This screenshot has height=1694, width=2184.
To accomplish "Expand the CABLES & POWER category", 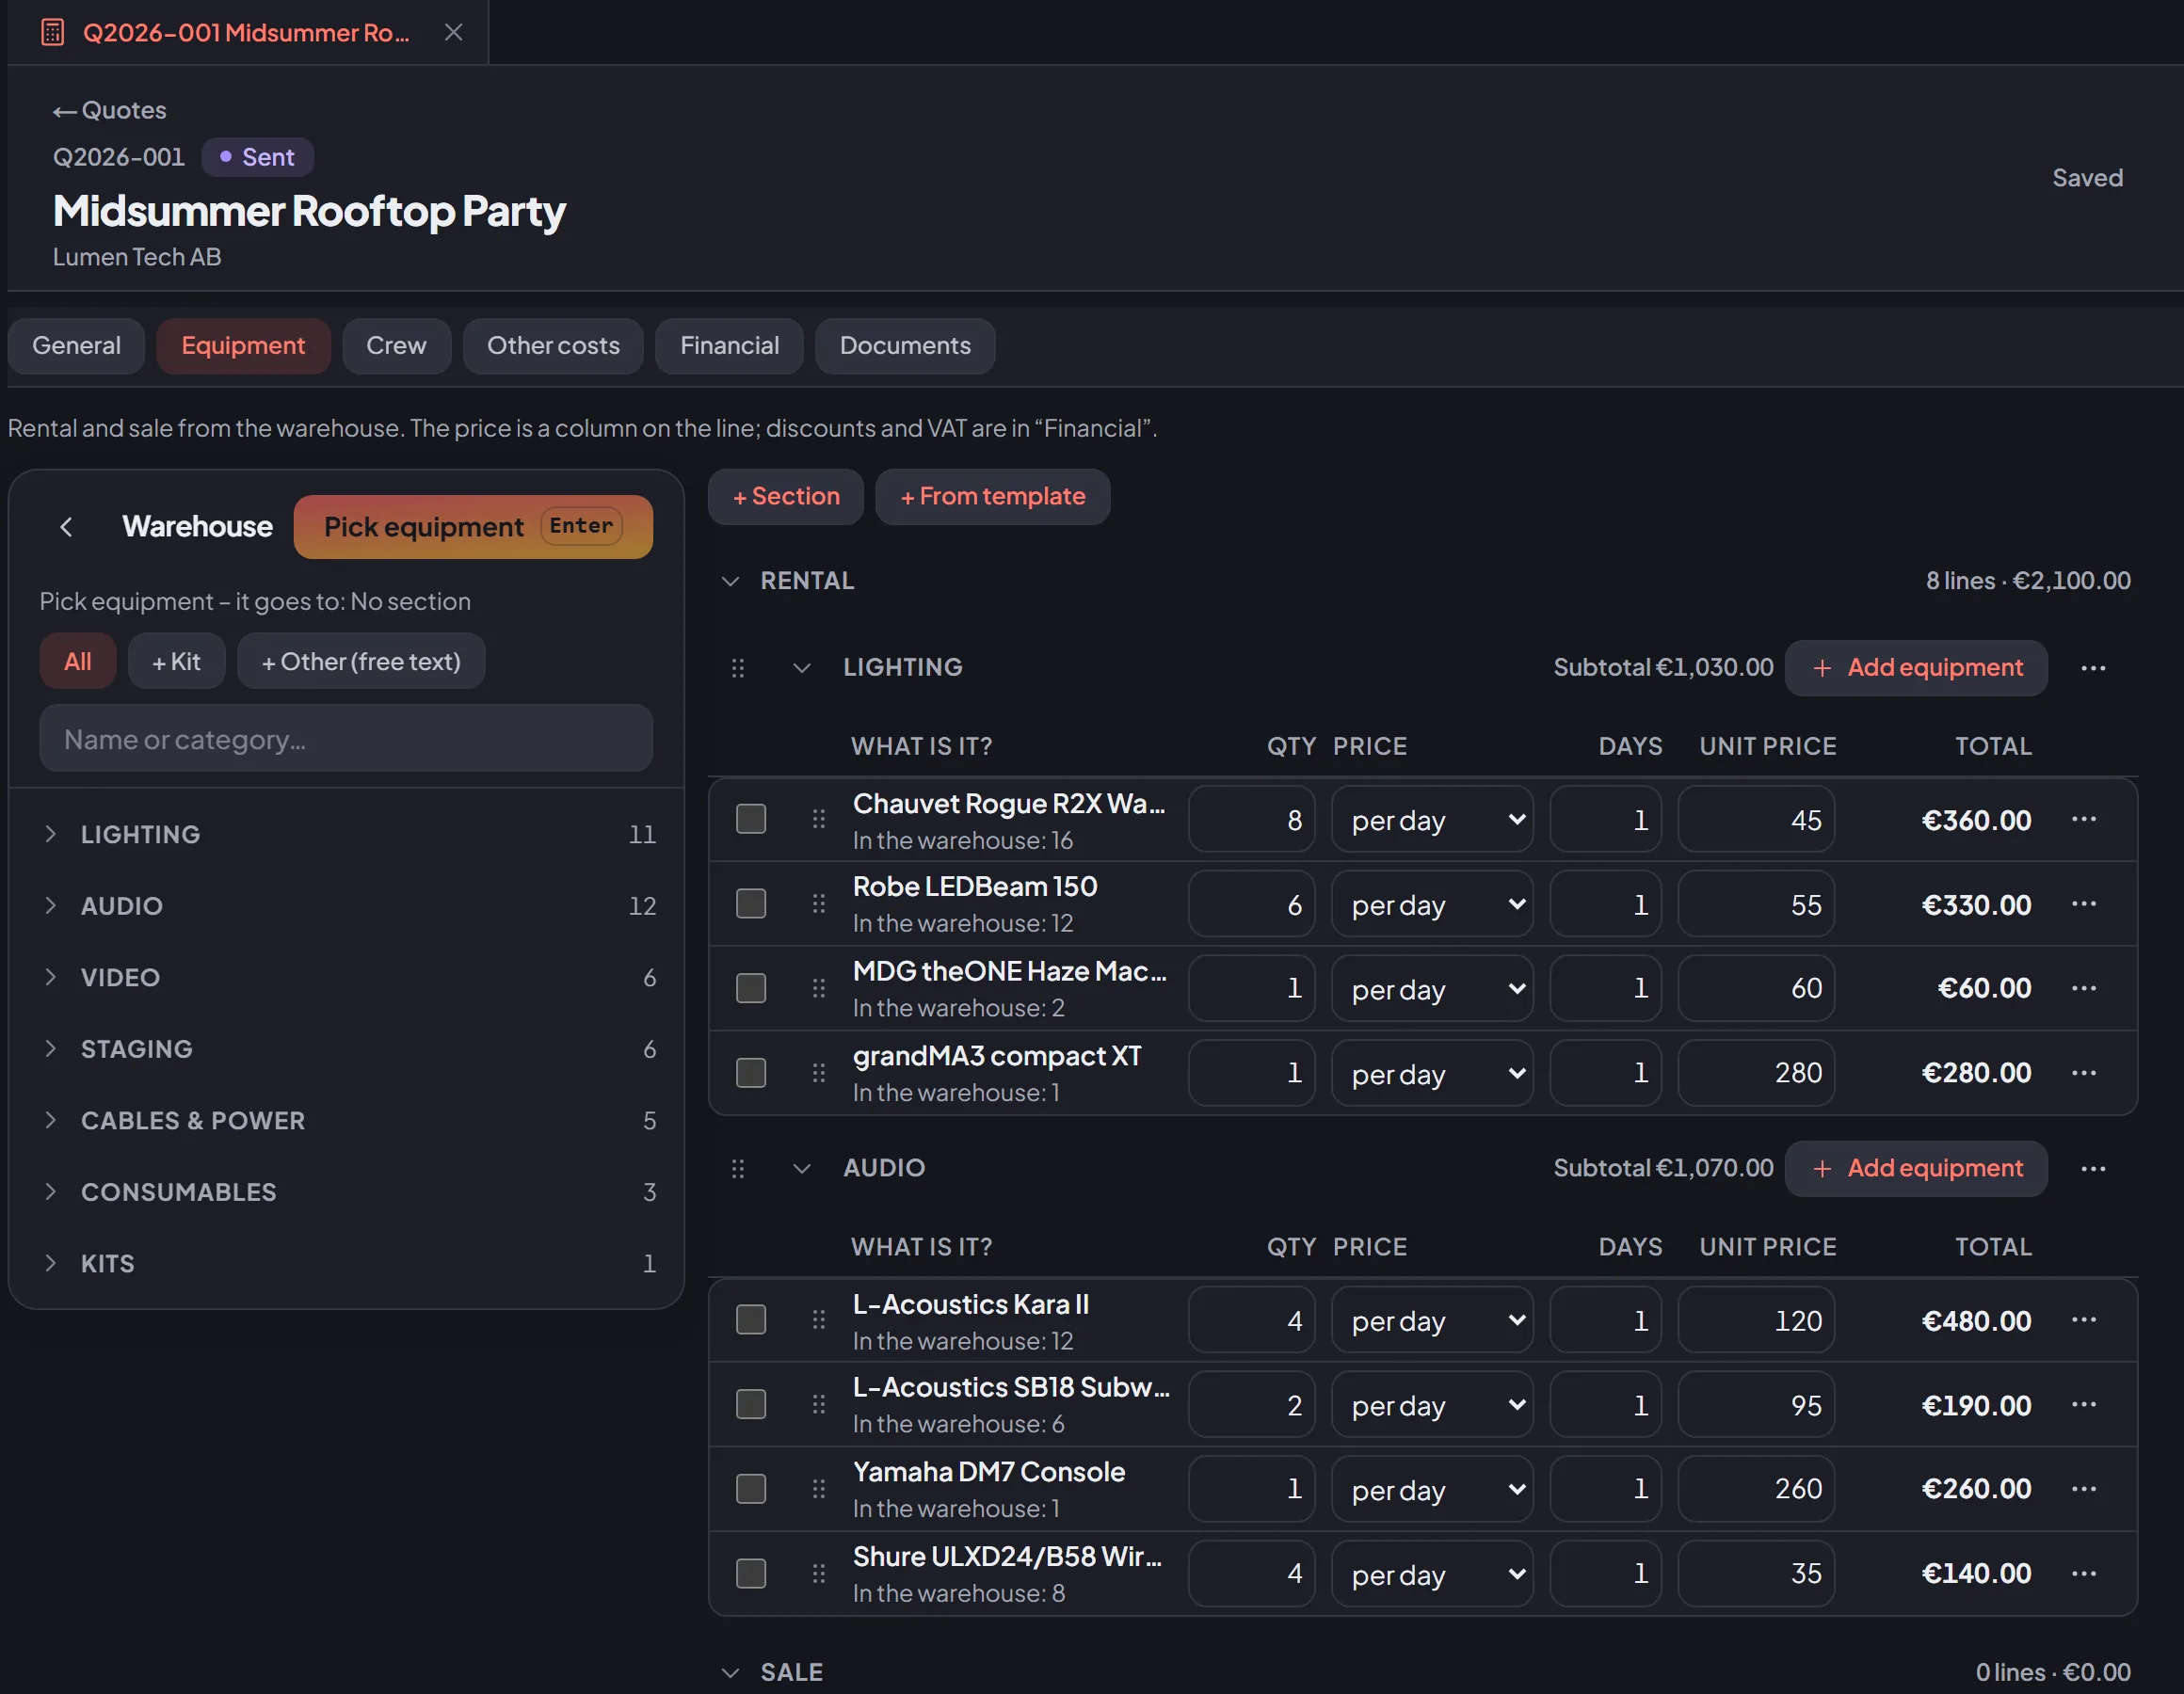I will point(50,1120).
